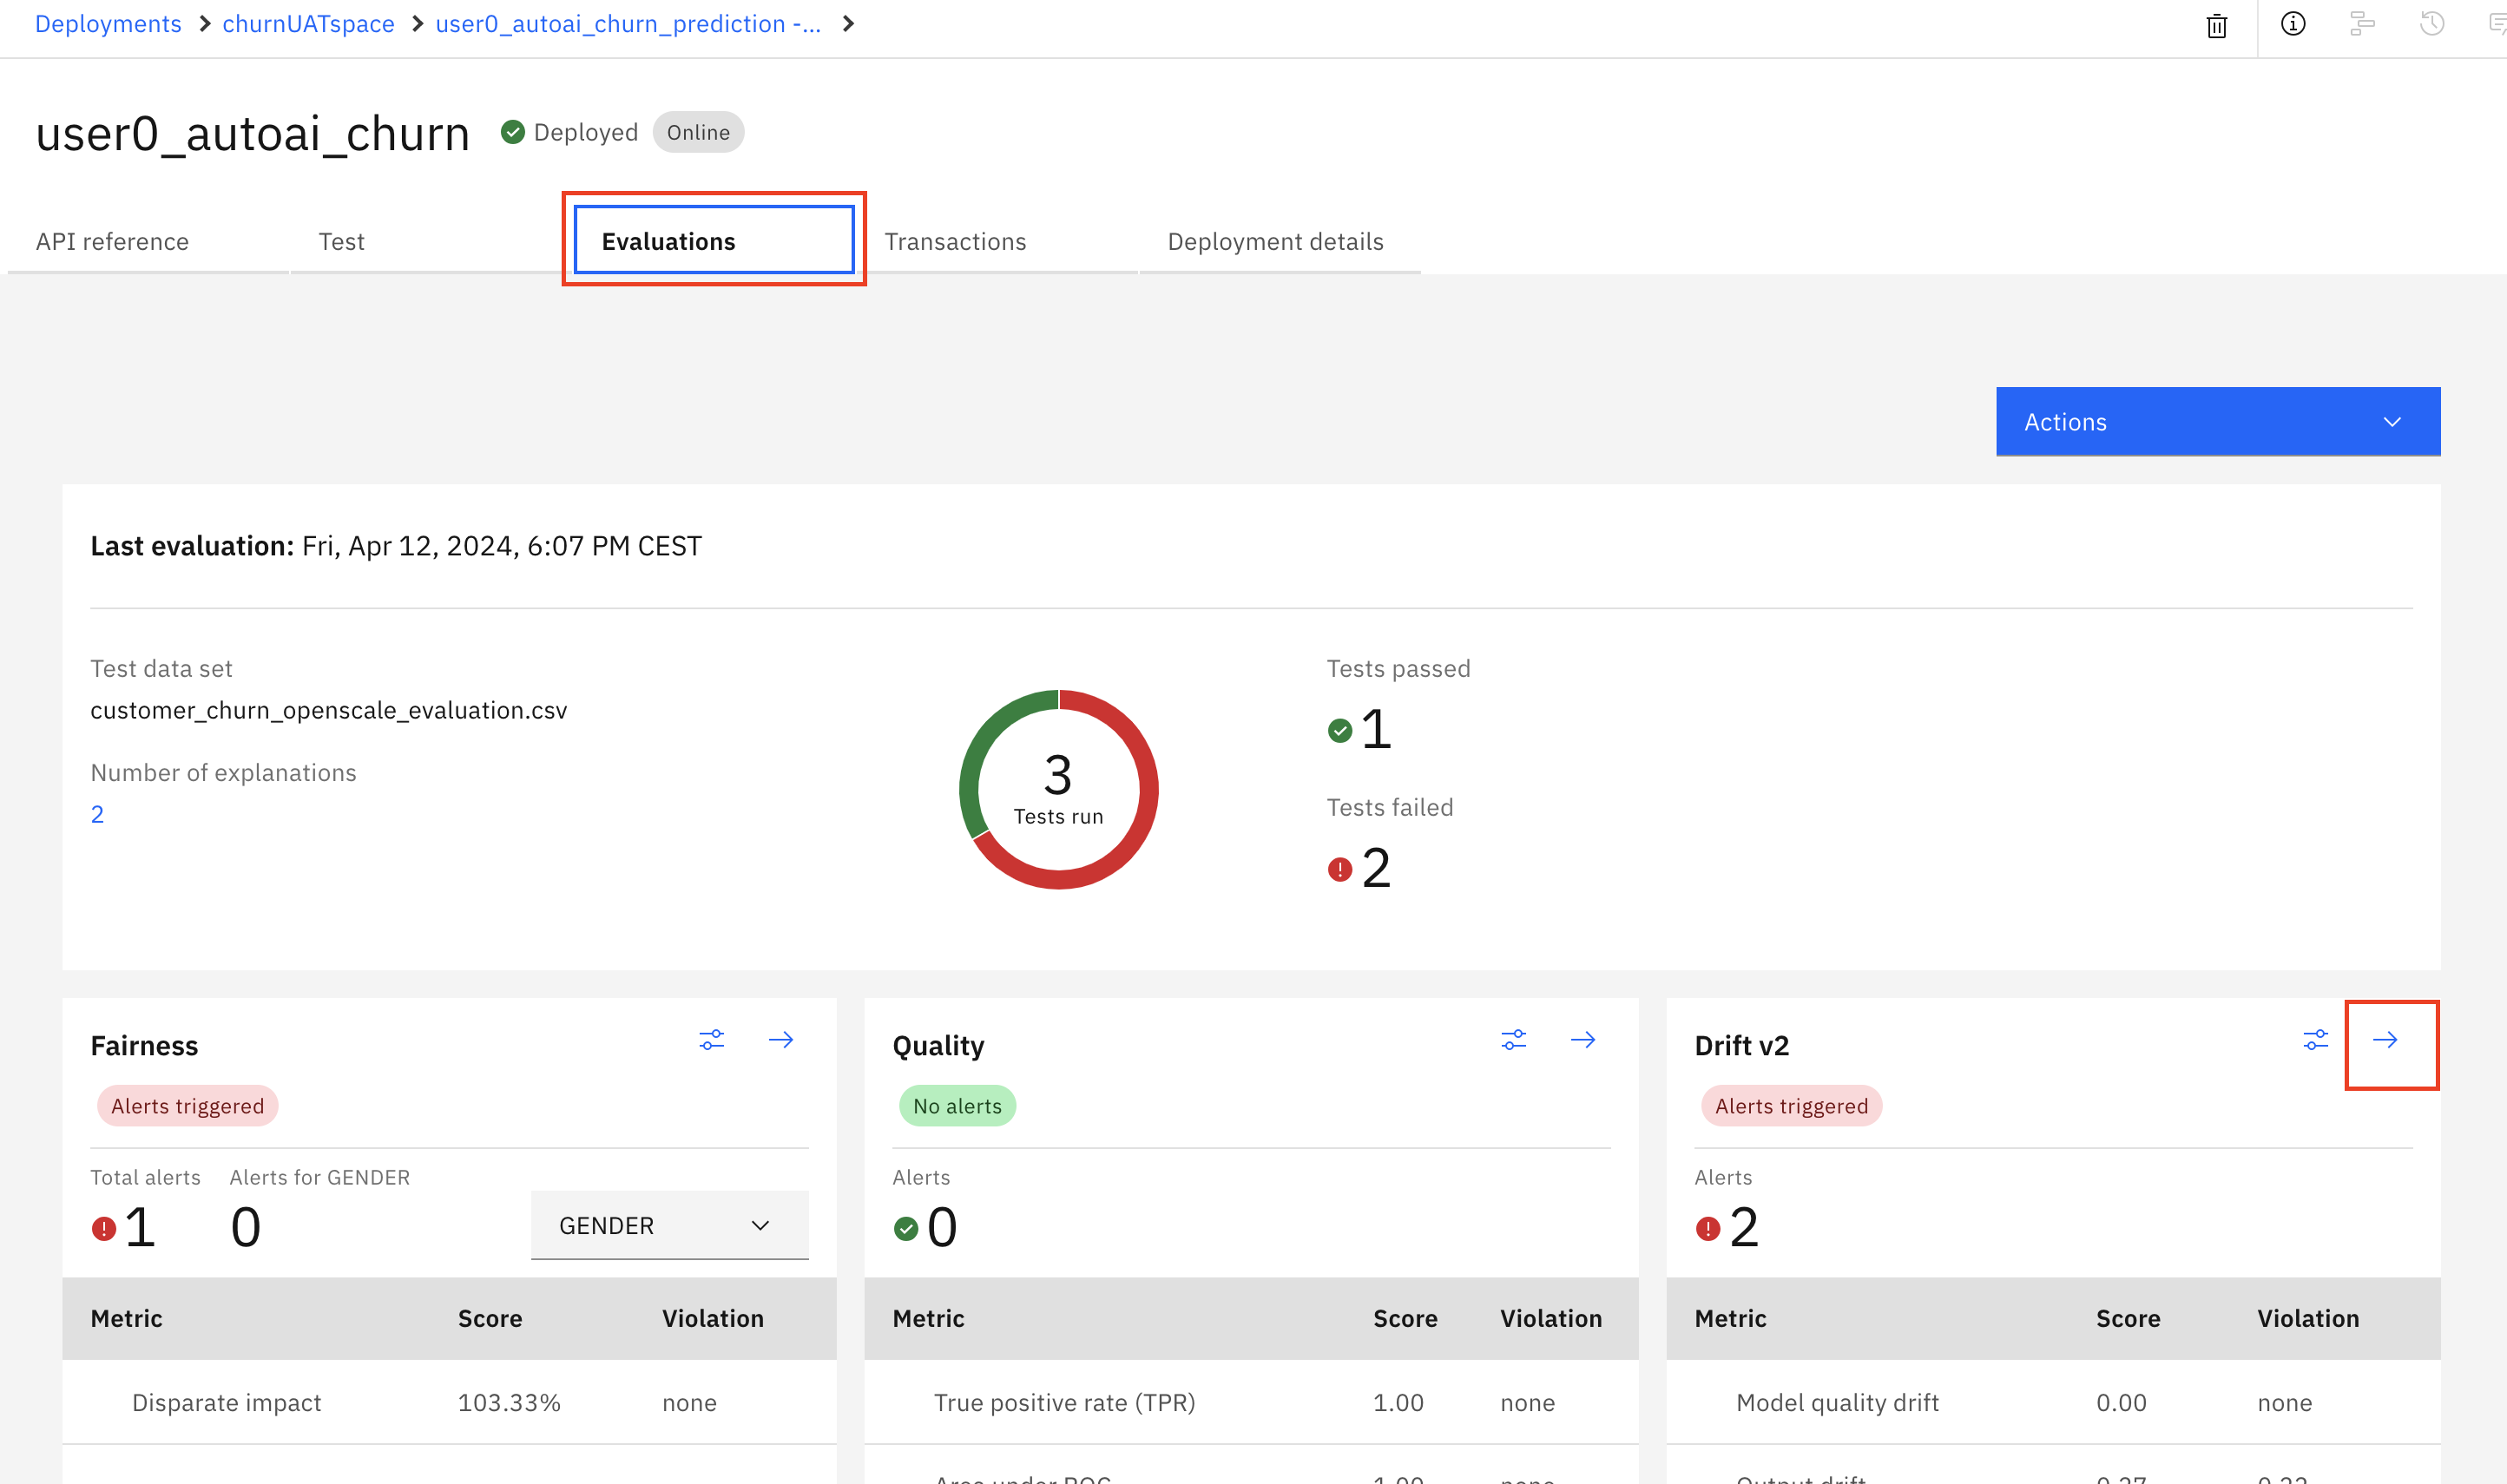Click the Quality No alerts tag
The width and height of the screenshot is (2507, 1484).
point(957,1106)
